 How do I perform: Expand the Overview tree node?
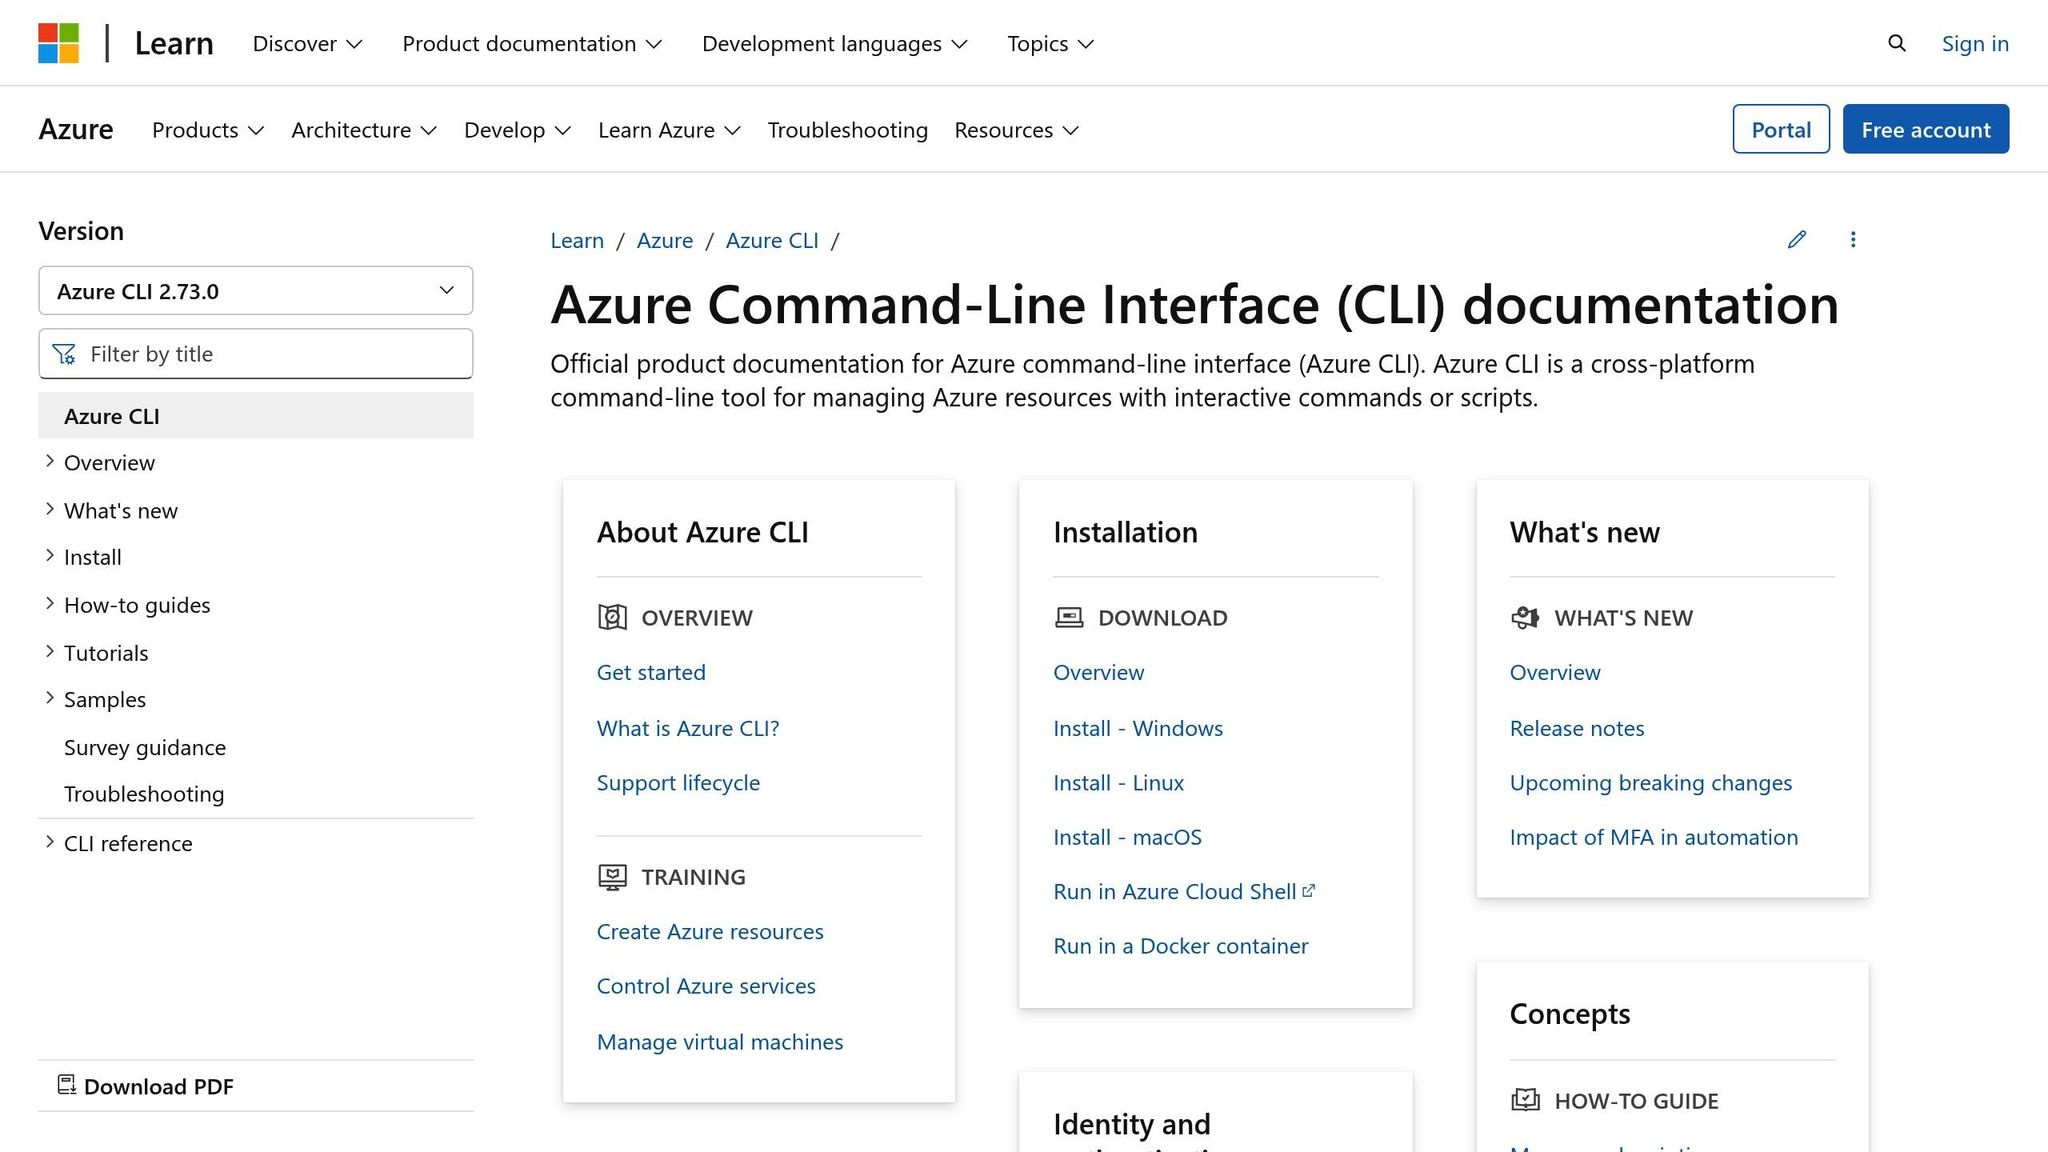(x=49, y=461)
